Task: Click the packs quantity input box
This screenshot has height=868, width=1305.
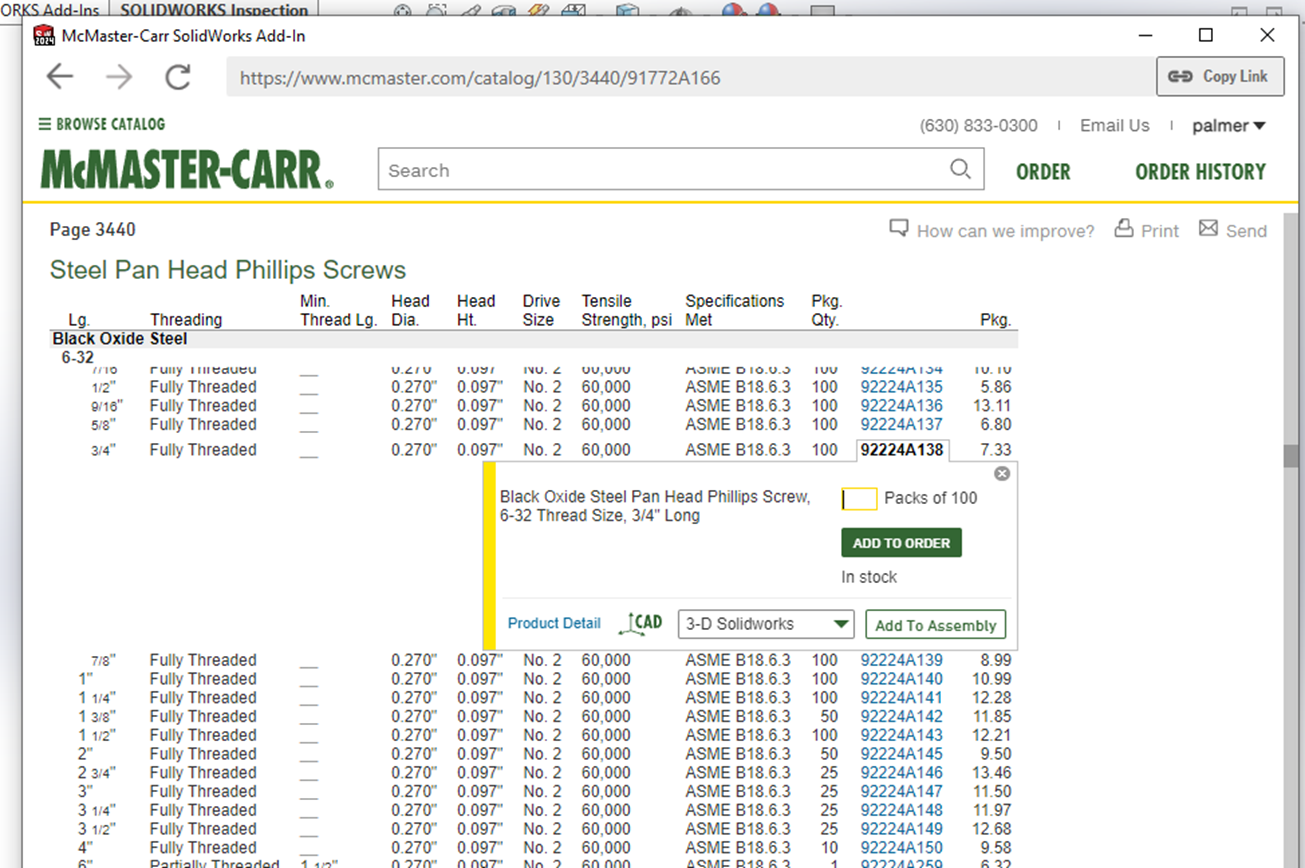Action: tap(859, 499)
